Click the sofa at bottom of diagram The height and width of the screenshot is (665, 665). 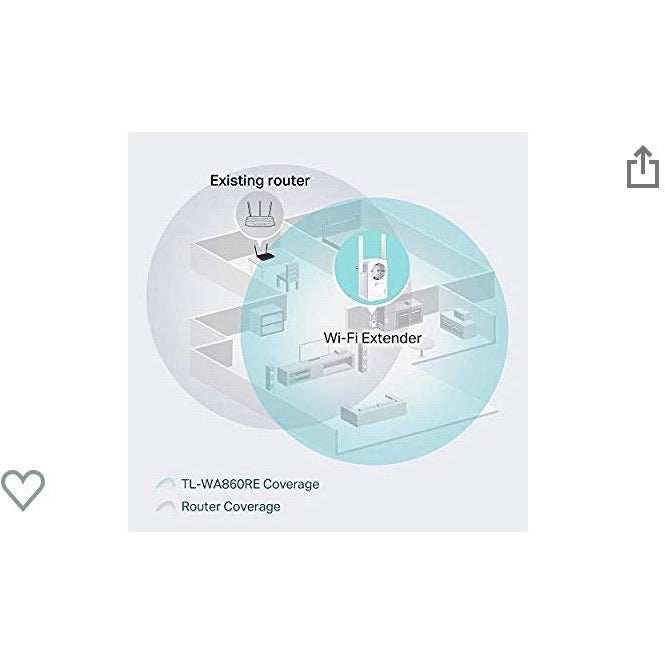pos(373,408)
